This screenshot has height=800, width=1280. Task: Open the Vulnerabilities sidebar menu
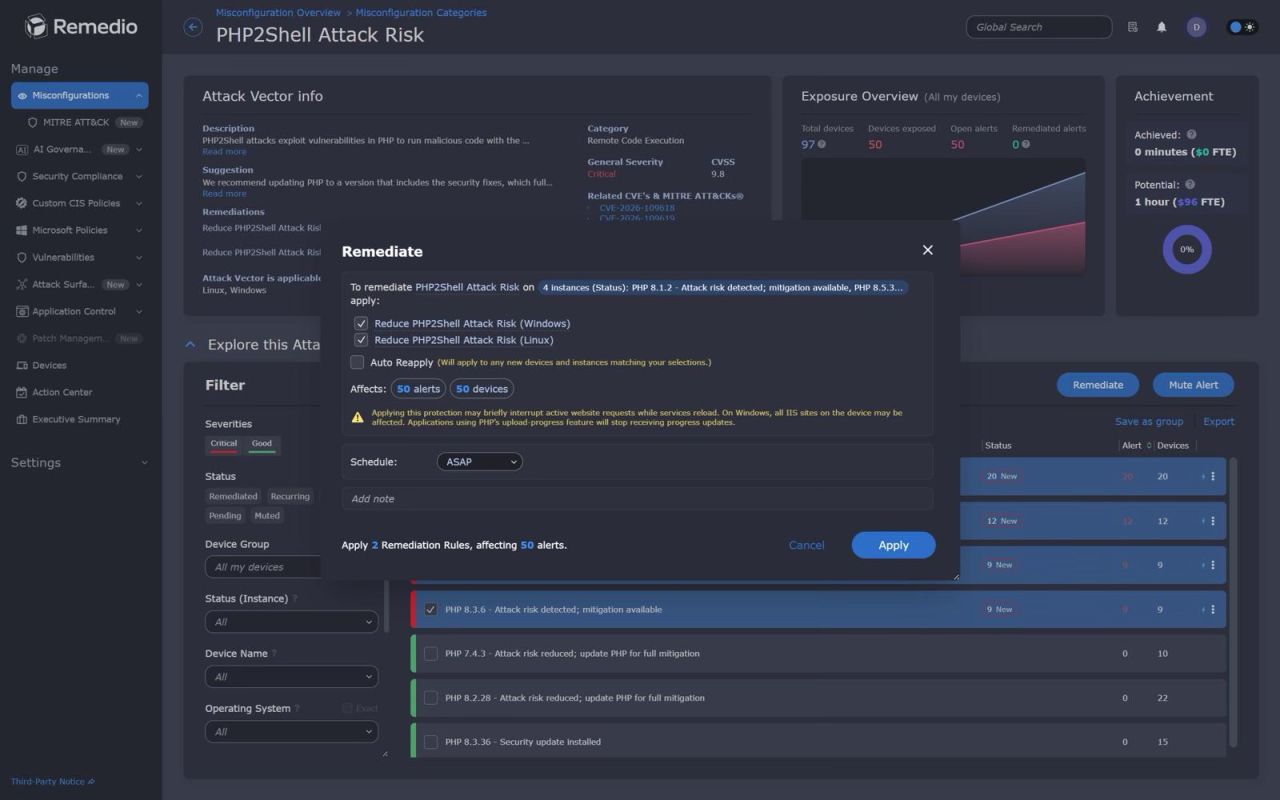pyautogui.click(x=80, y=257)
